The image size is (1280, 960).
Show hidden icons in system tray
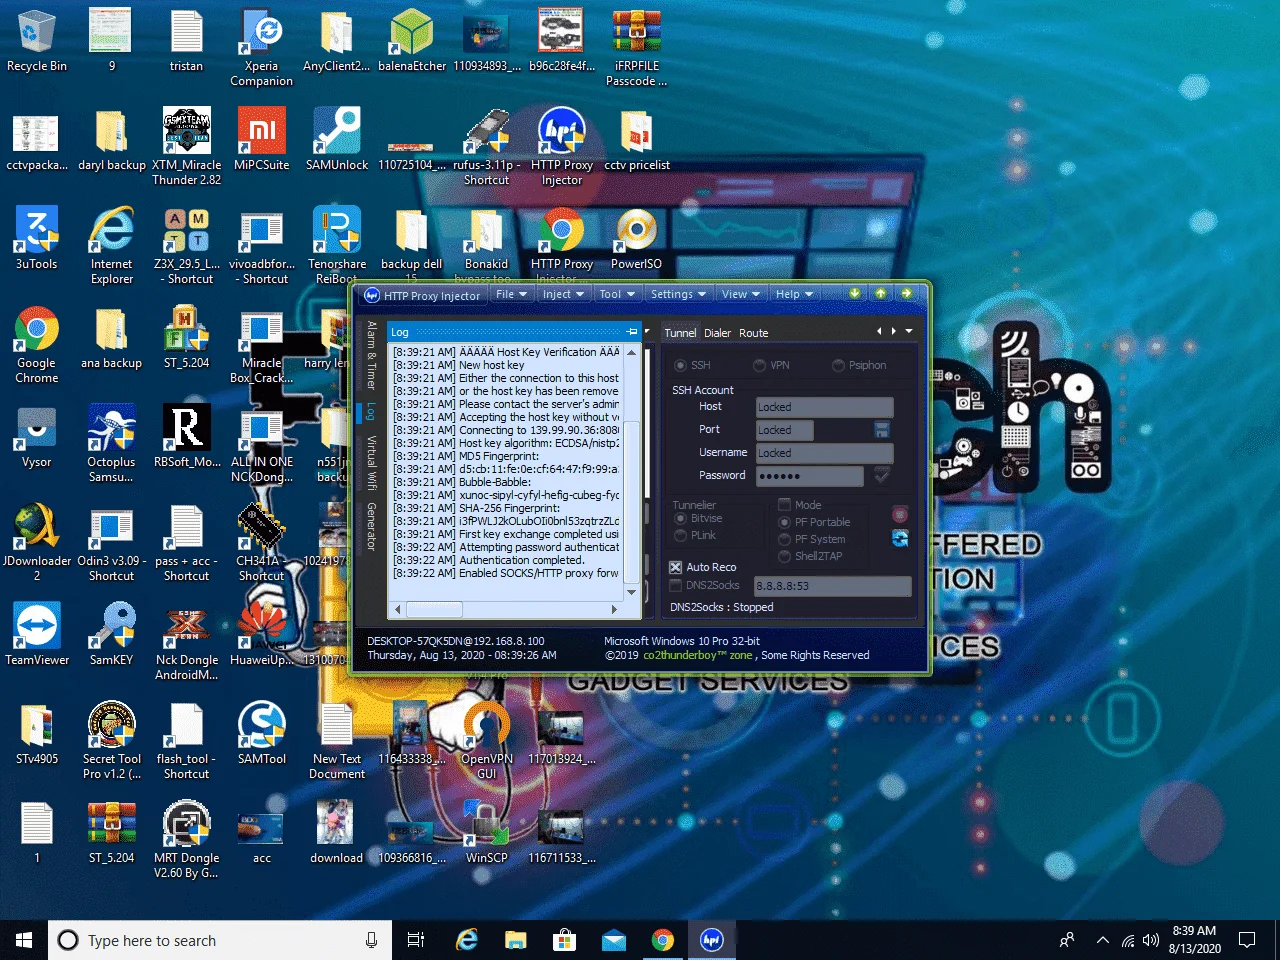(1102, 940)
